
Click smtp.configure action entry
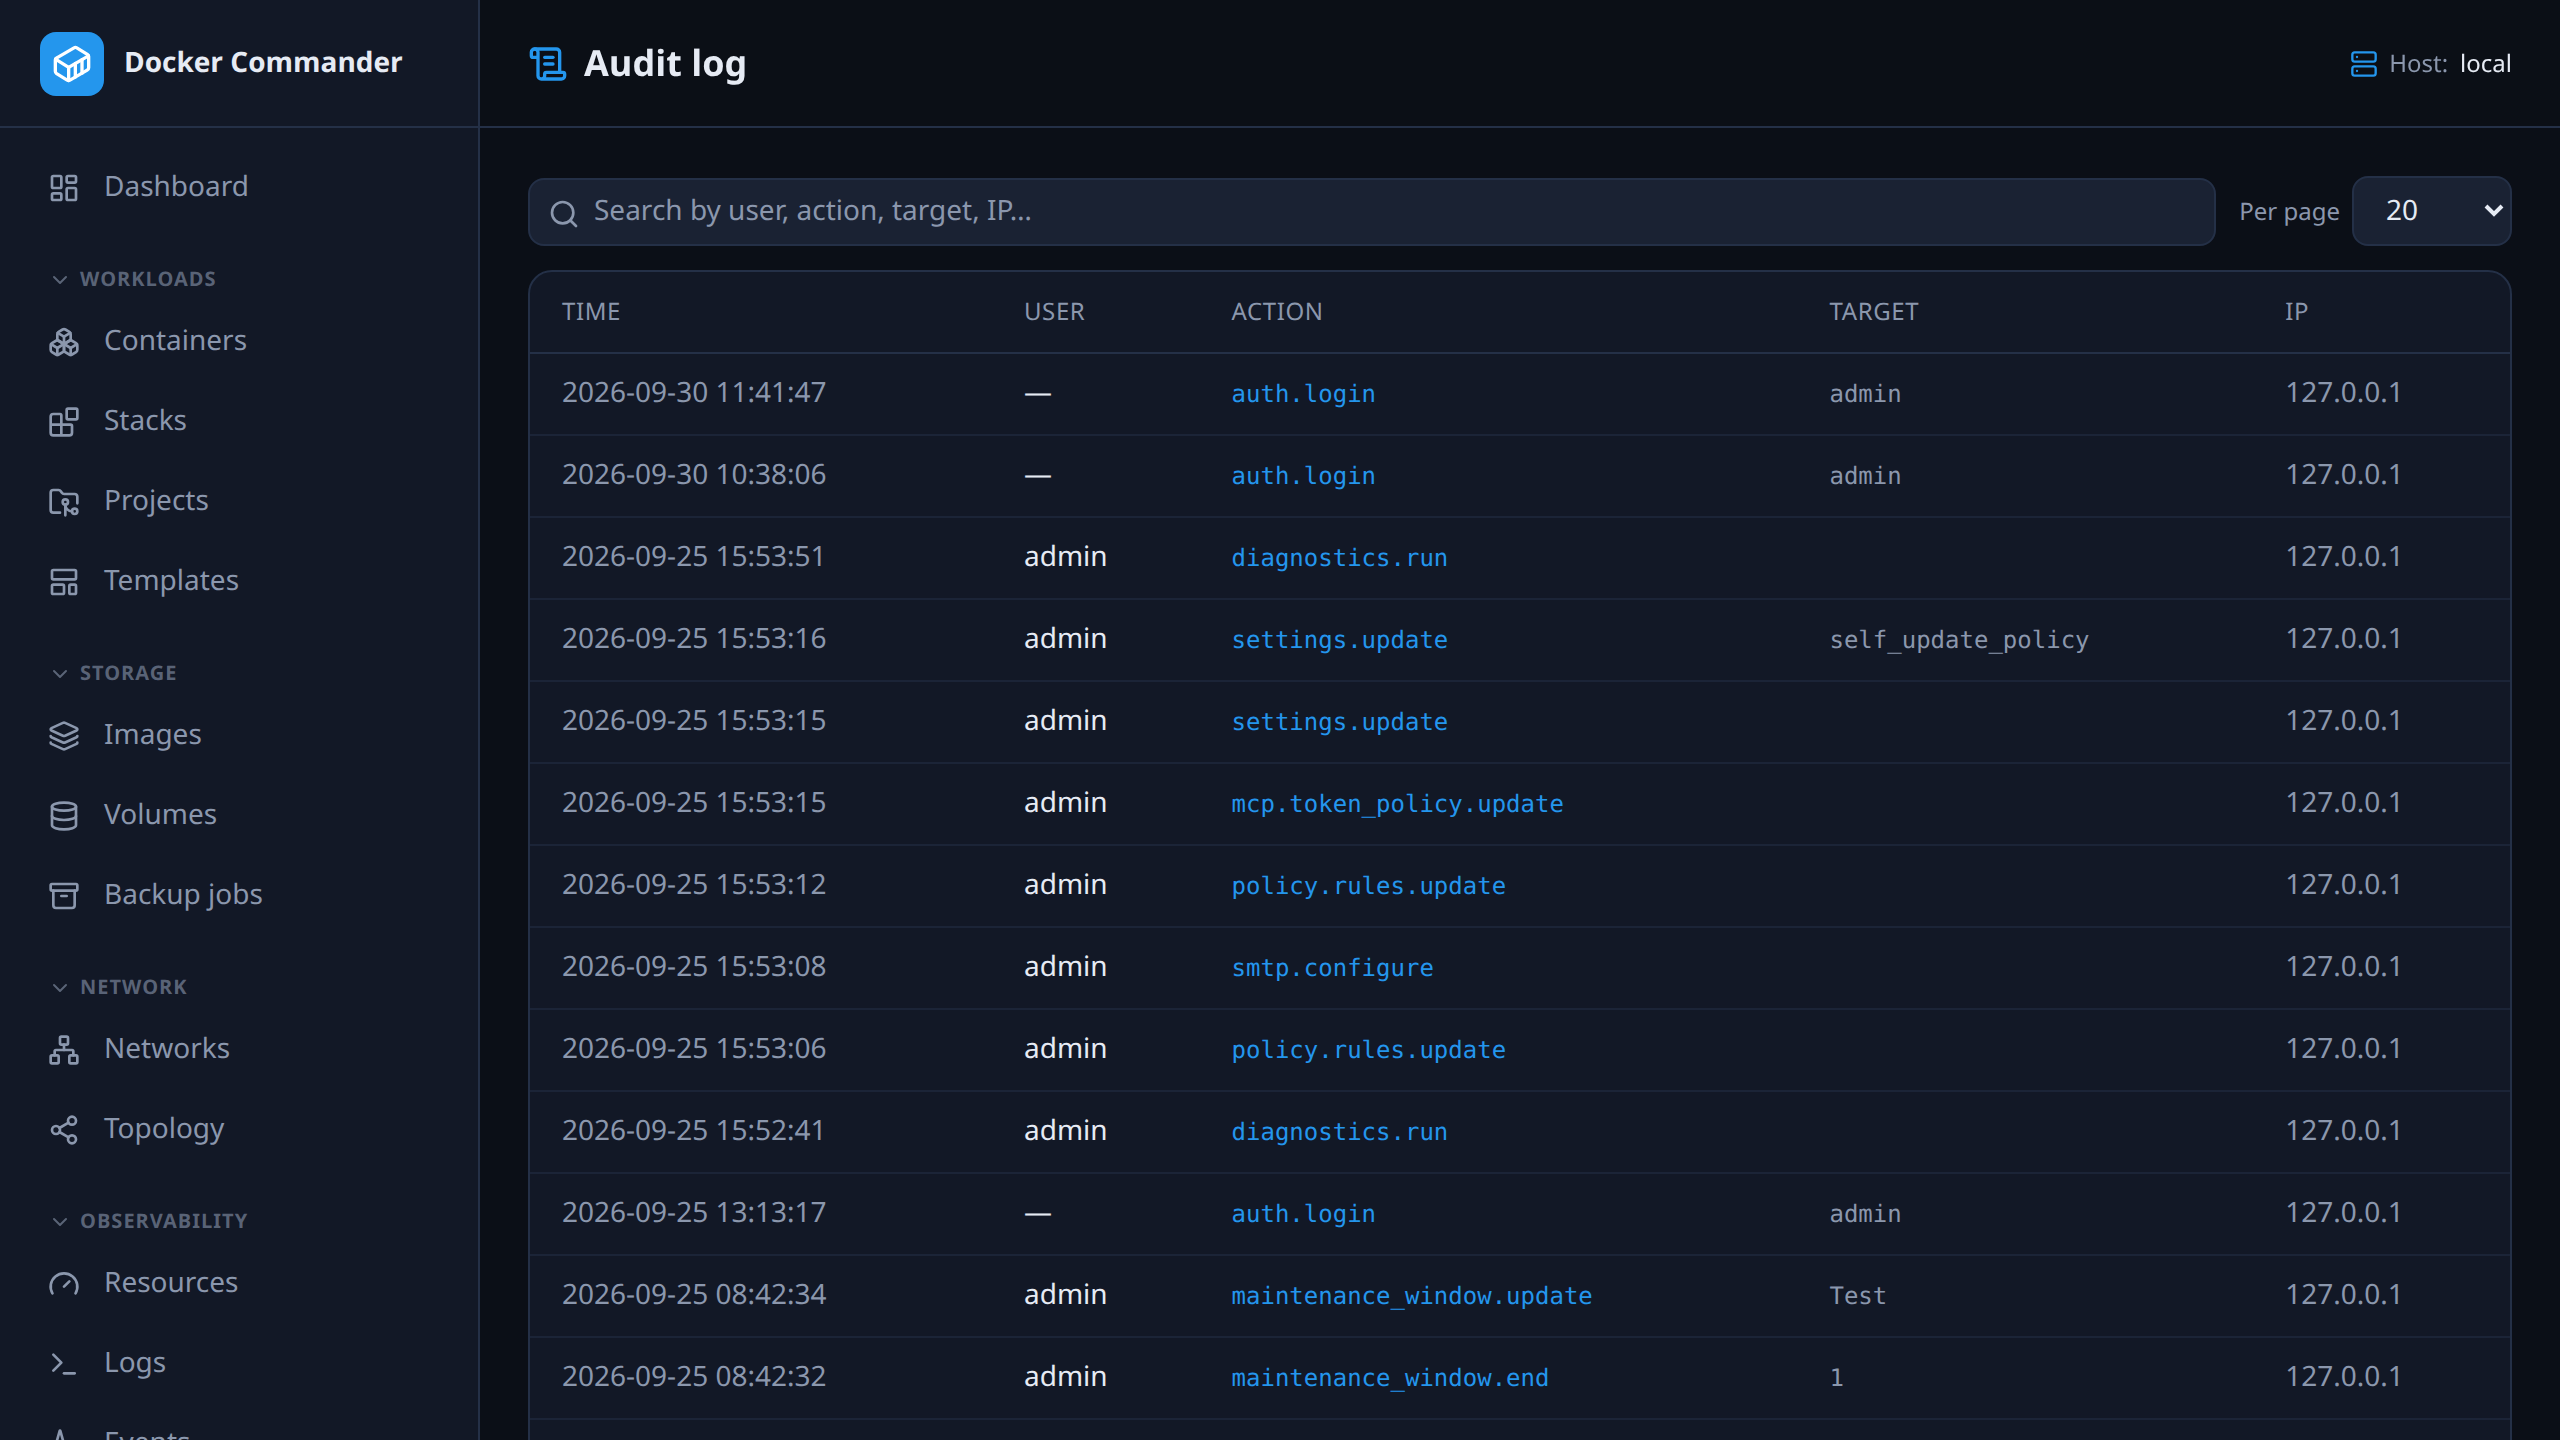[1332, 968]
